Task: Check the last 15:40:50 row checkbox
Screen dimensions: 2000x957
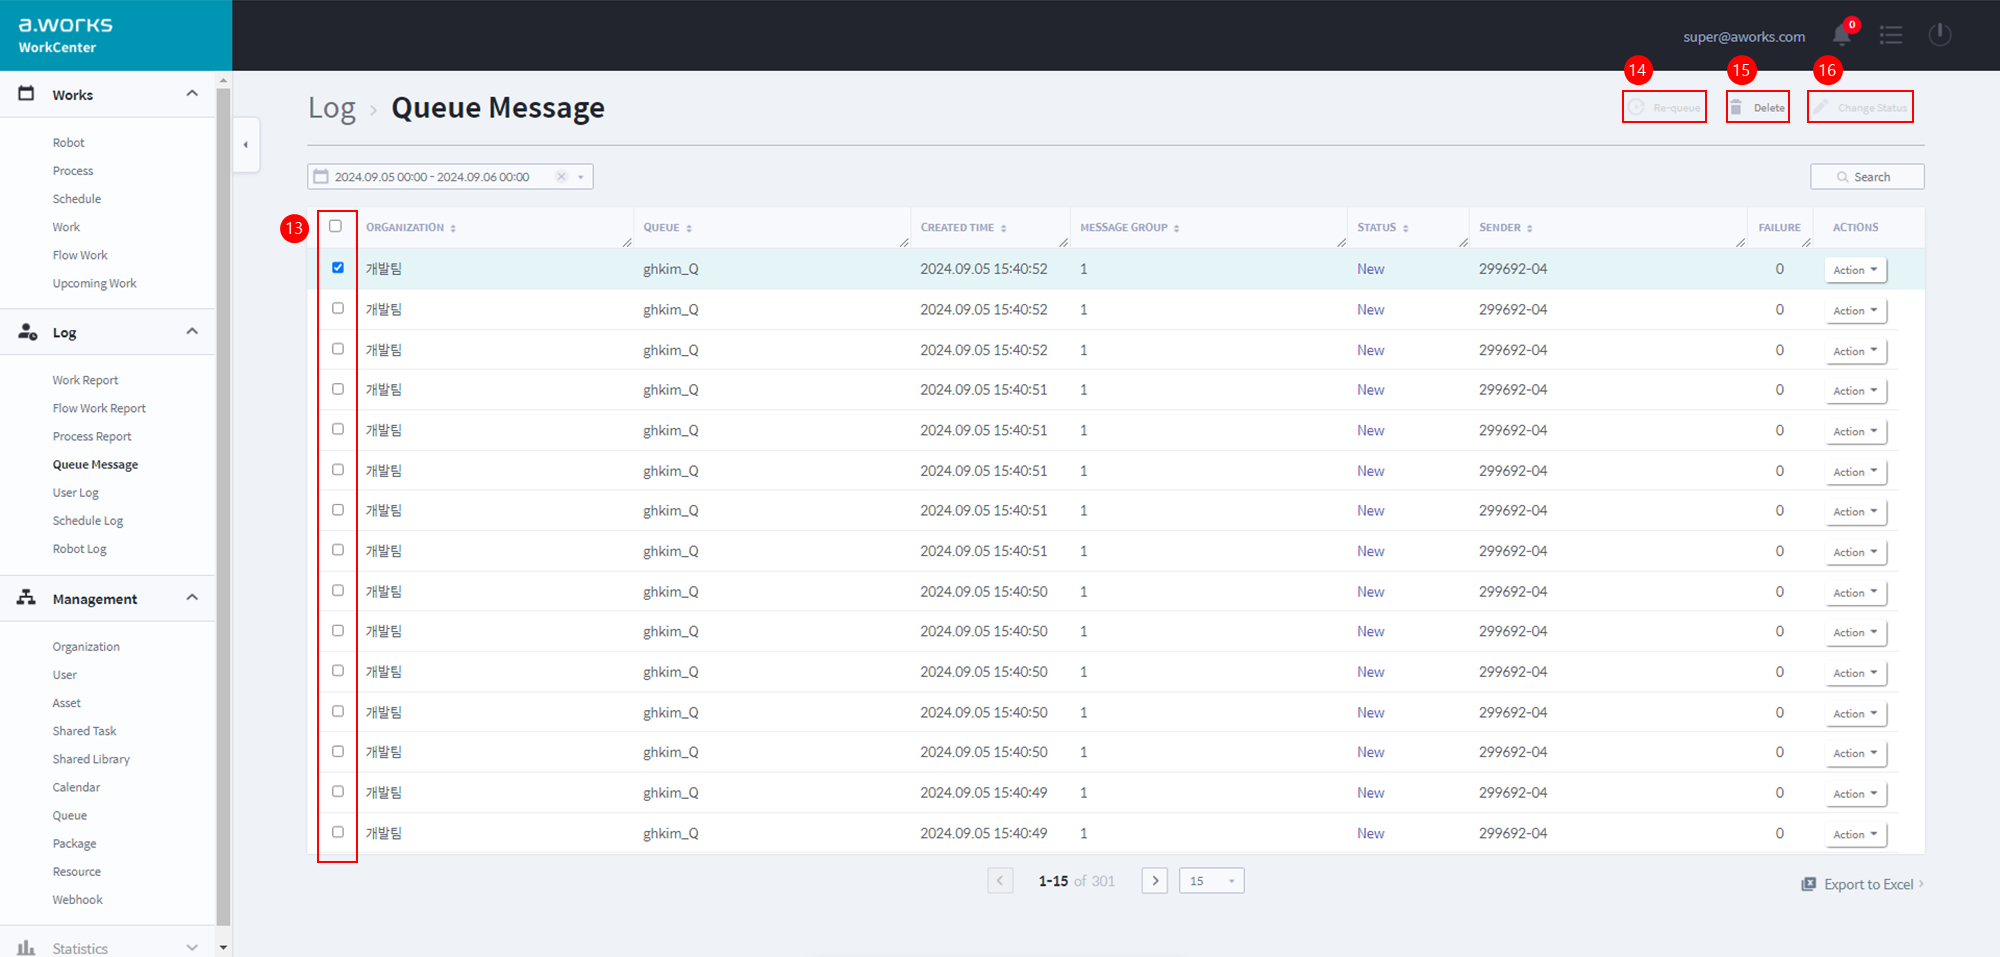Action: 338,751
